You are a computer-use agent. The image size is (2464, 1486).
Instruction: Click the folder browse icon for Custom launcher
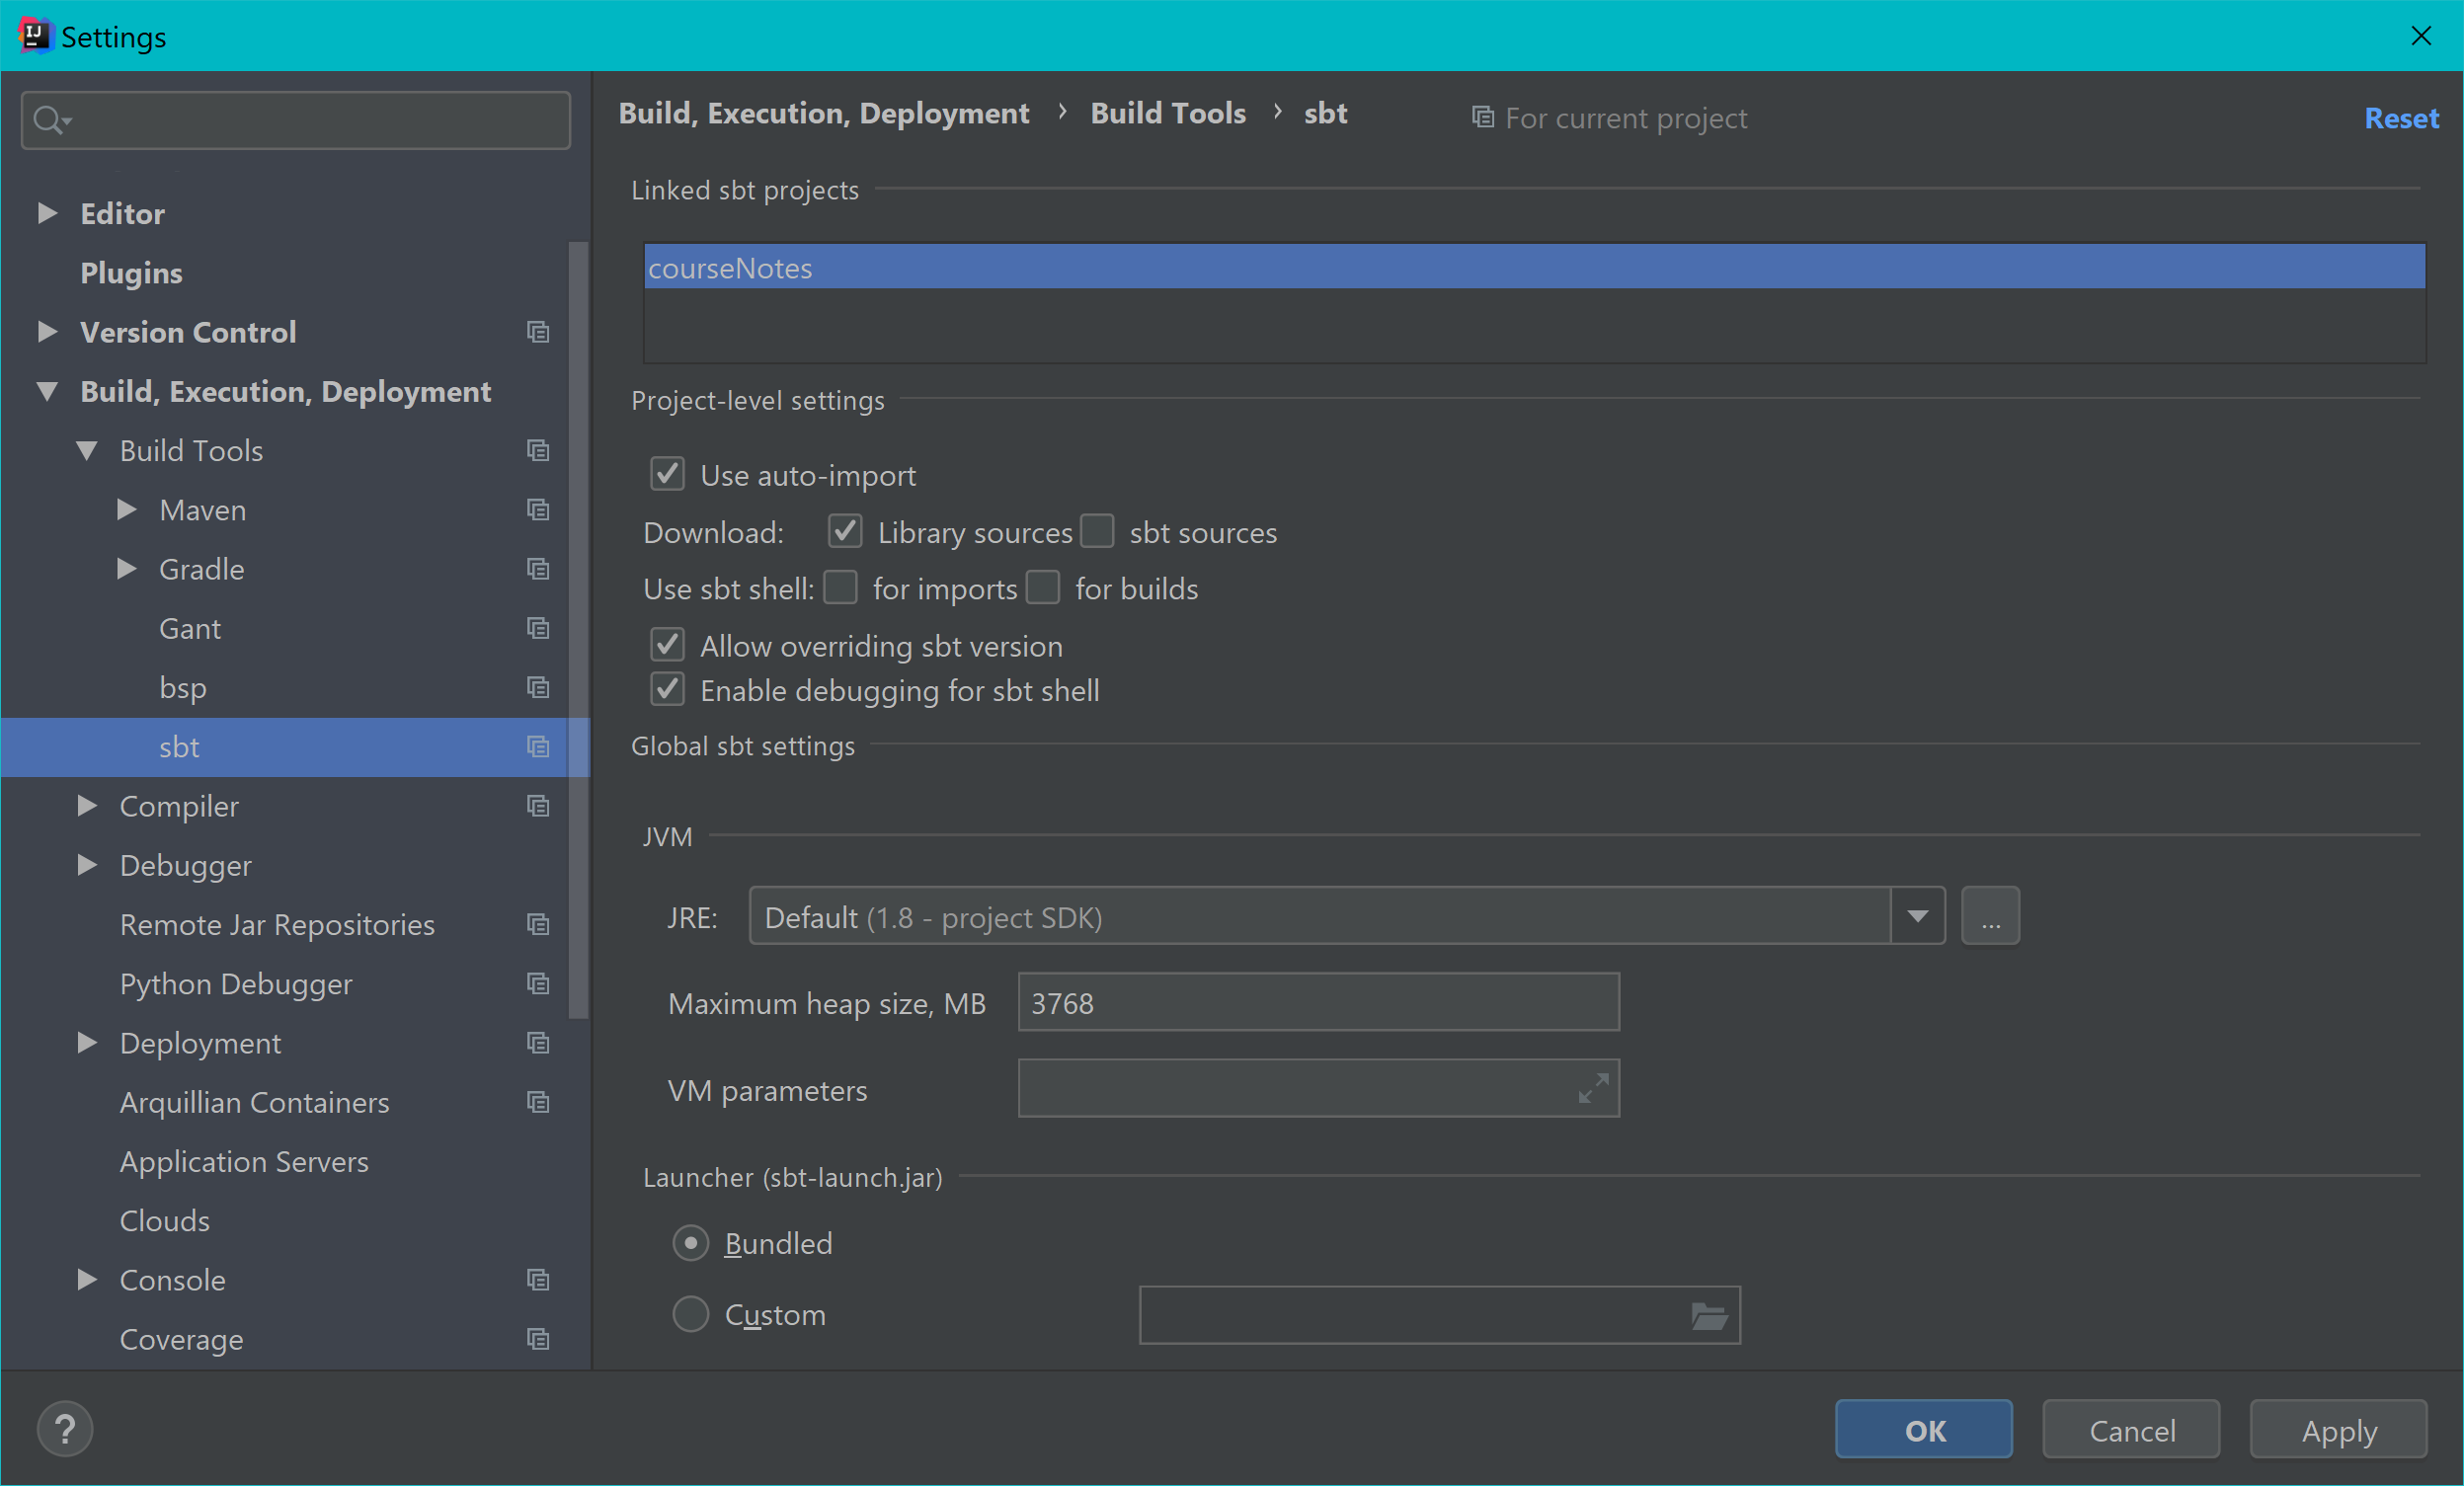coord(1709,1316)
